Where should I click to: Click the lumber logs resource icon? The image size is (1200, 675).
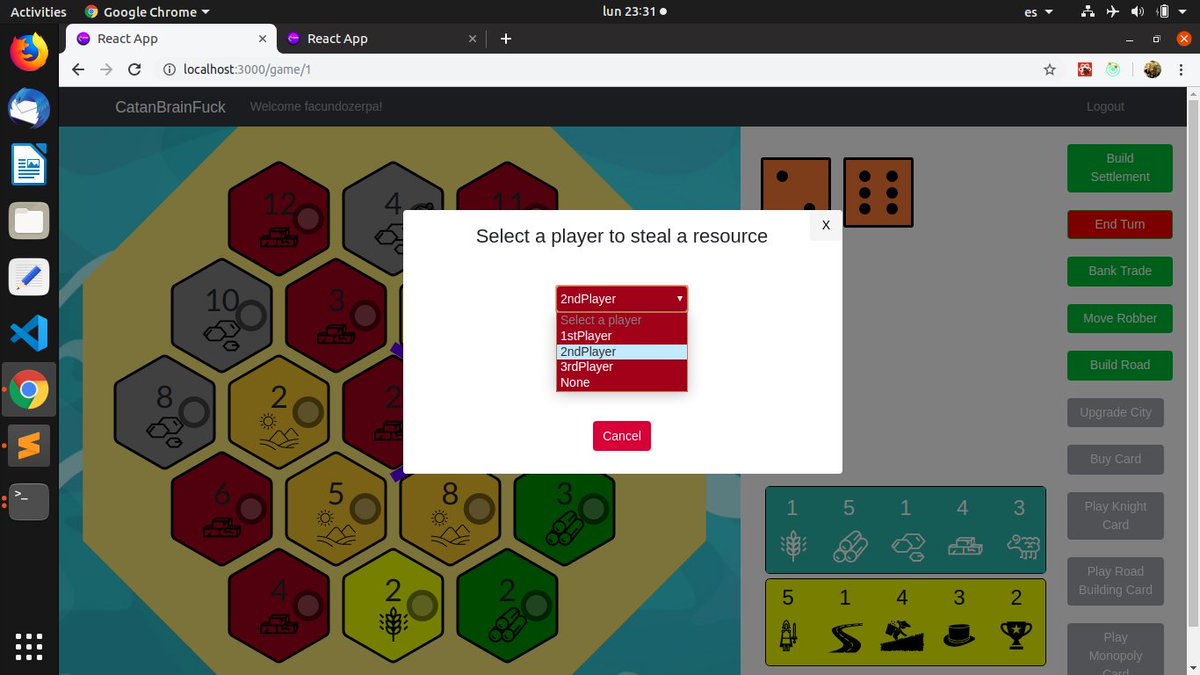coord(849,546)
